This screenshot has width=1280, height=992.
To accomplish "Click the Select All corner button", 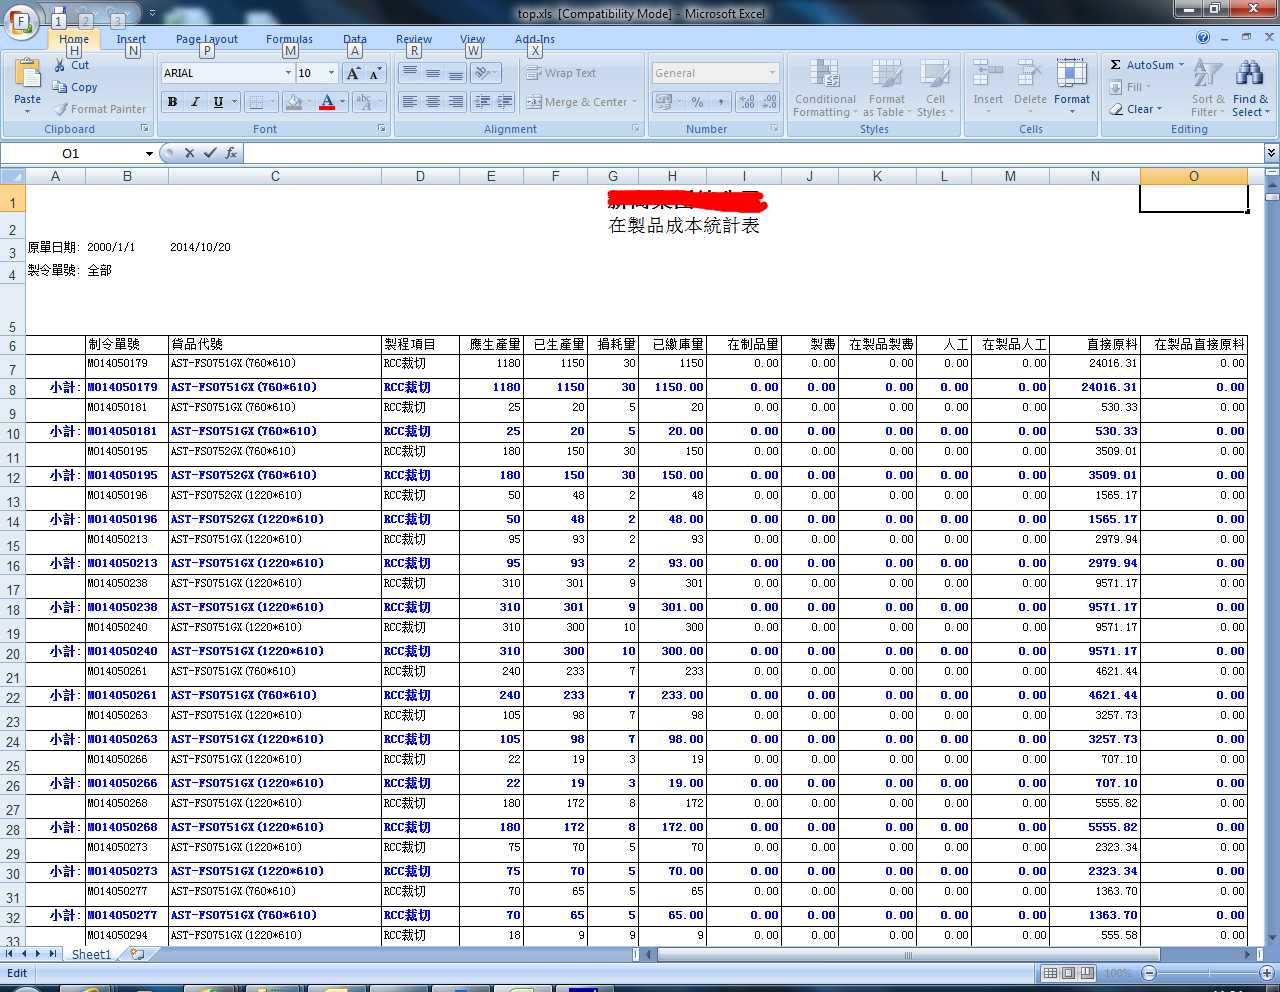I will click(12, 176).
